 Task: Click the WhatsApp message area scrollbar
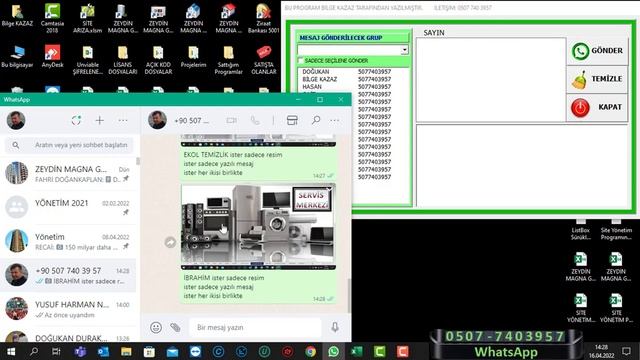(x=349, y=295)
